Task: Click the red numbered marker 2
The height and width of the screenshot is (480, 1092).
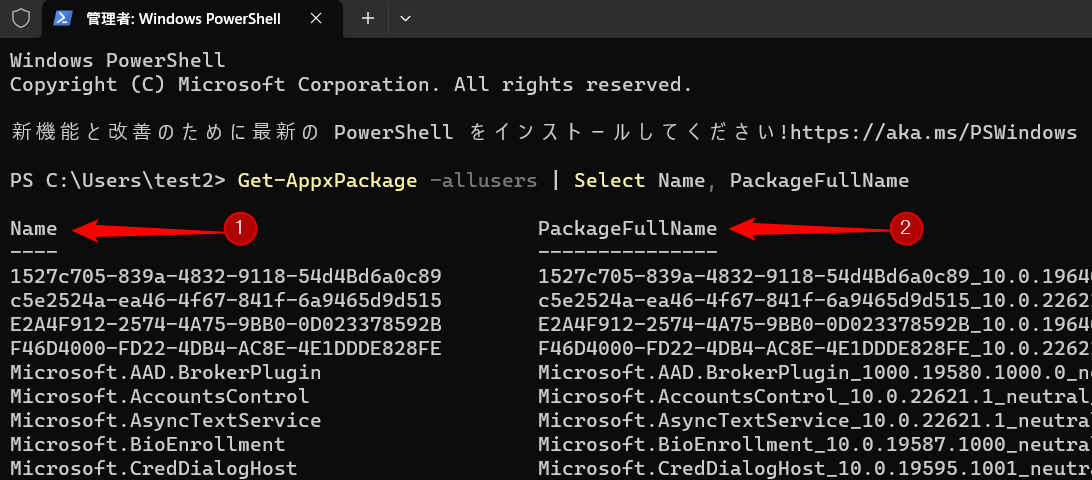Action: 905,229
